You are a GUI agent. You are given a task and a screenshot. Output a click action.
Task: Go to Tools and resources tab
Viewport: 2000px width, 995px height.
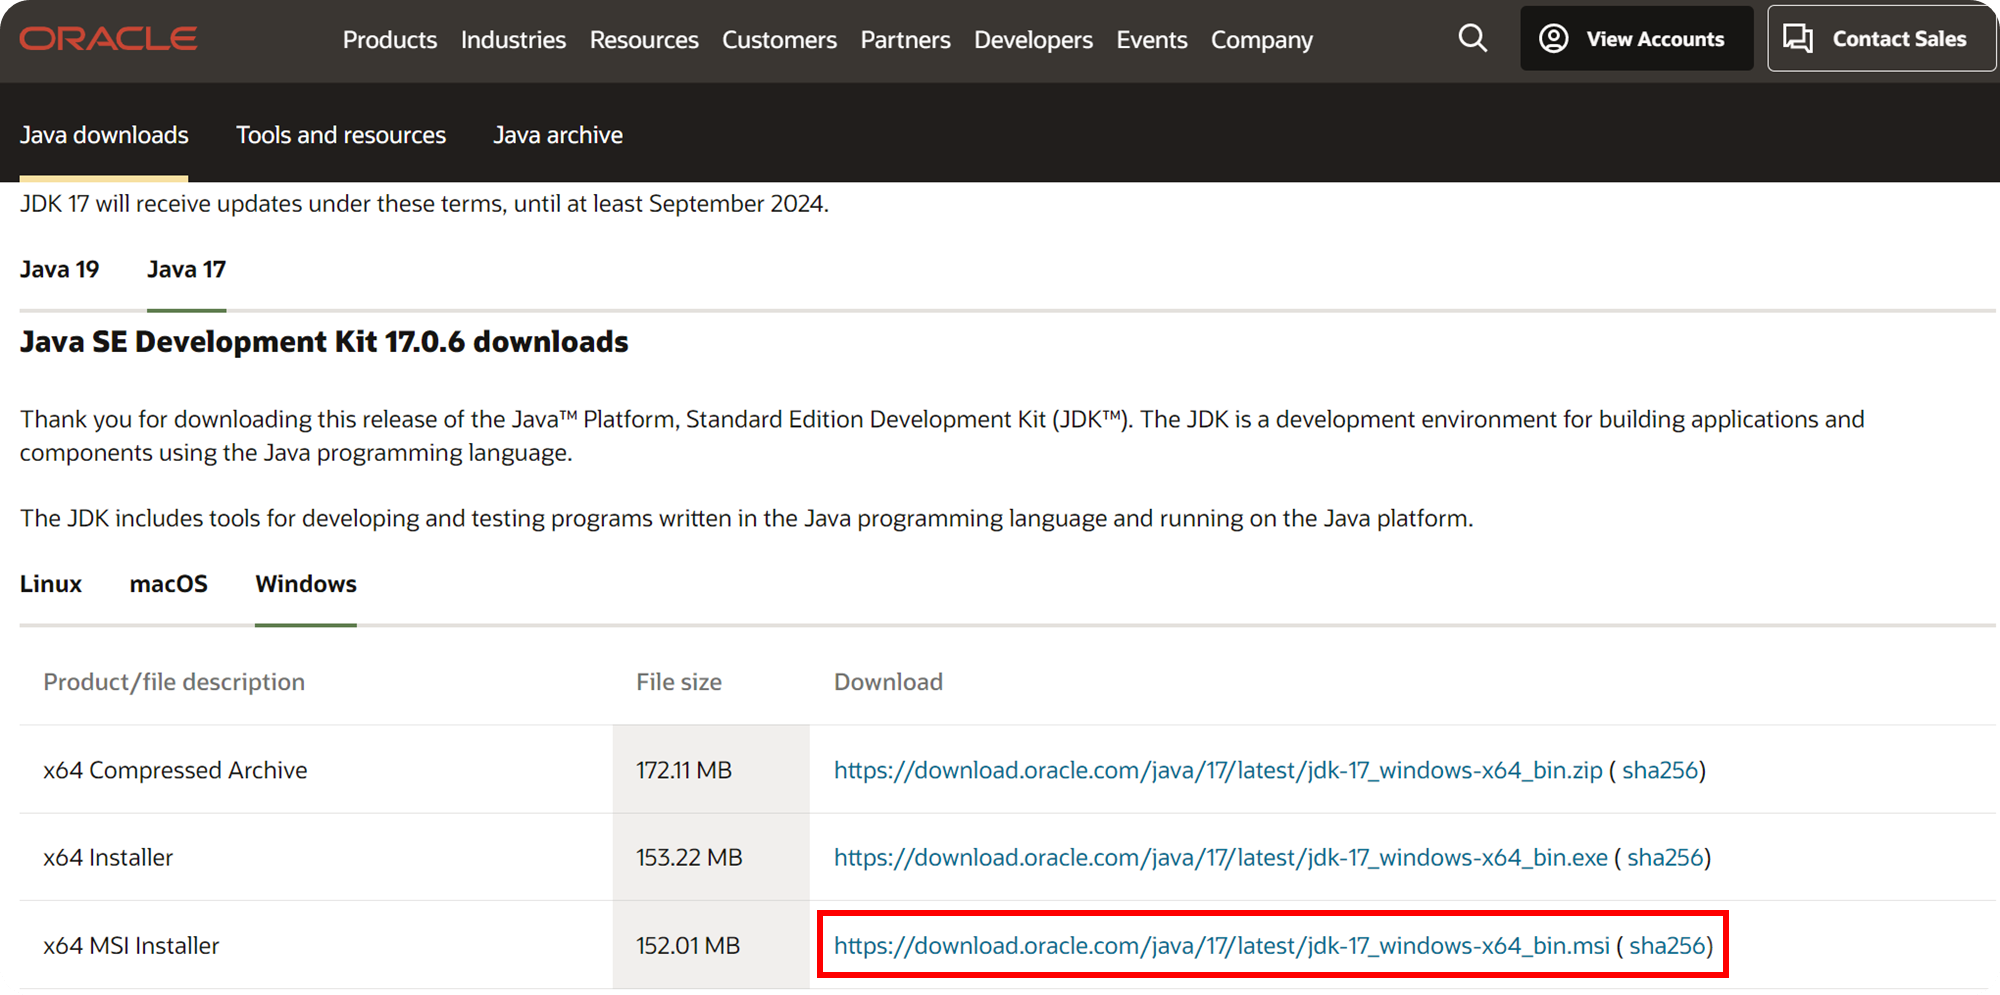[x=341, y=135]
